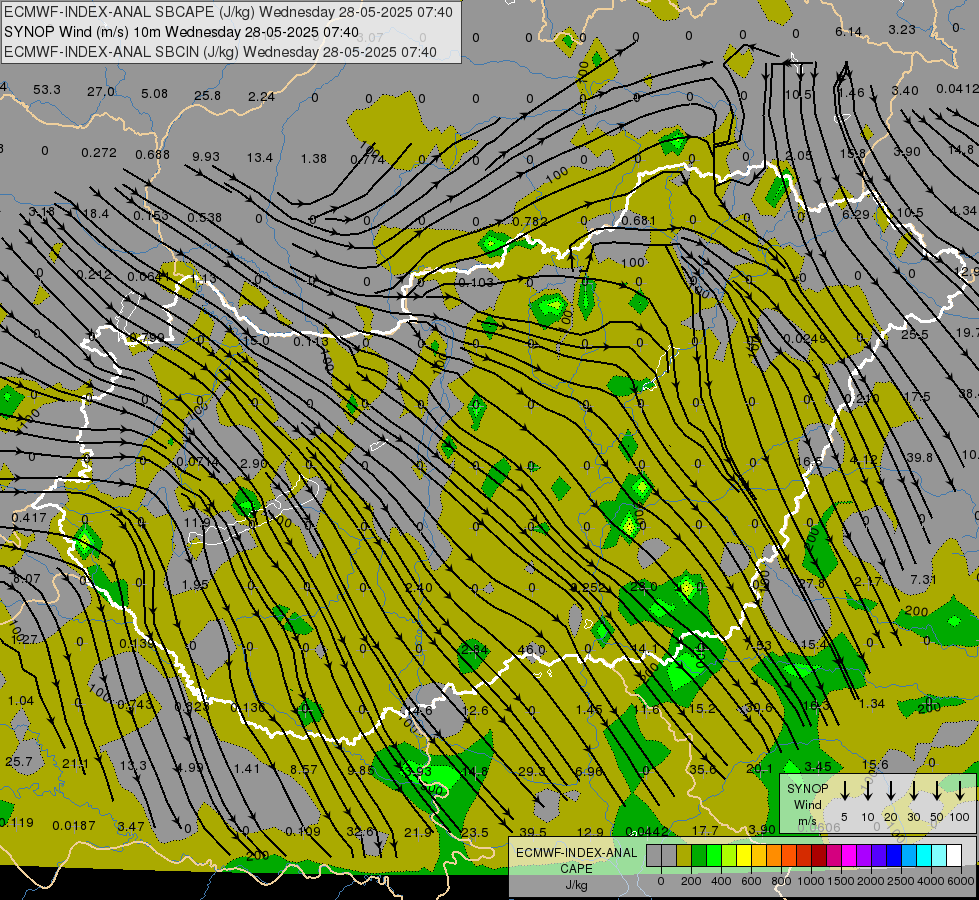This screenshot has width=979, height=900.
Task: Click the map value 12.6
Action: [x=476, y=711]
